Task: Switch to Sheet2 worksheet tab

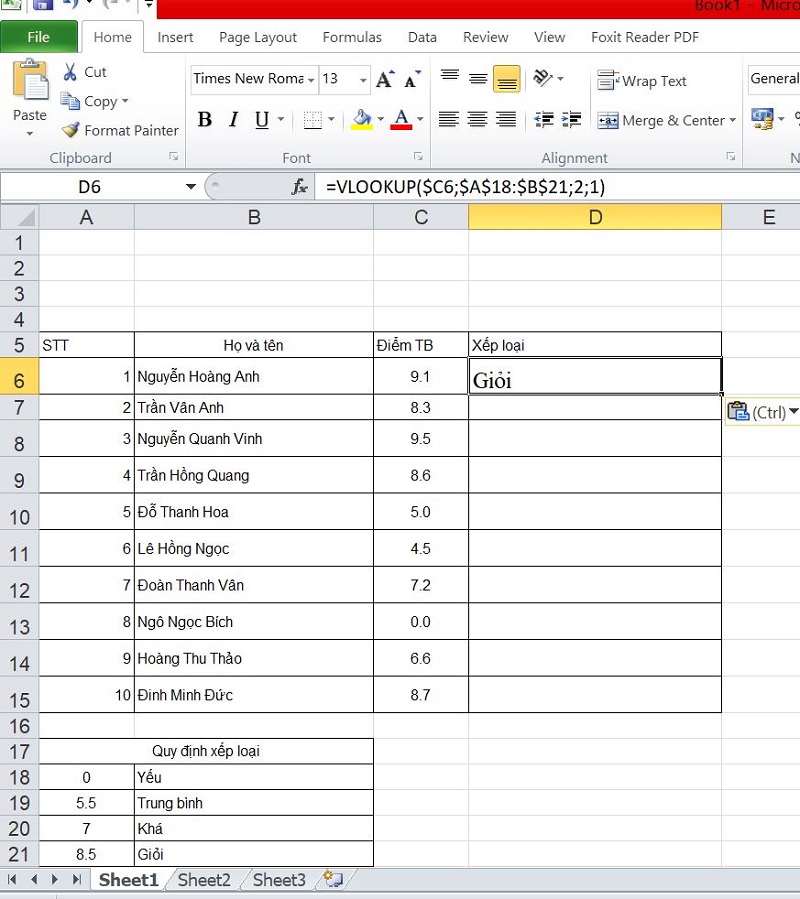Action: tap(204, 880)
